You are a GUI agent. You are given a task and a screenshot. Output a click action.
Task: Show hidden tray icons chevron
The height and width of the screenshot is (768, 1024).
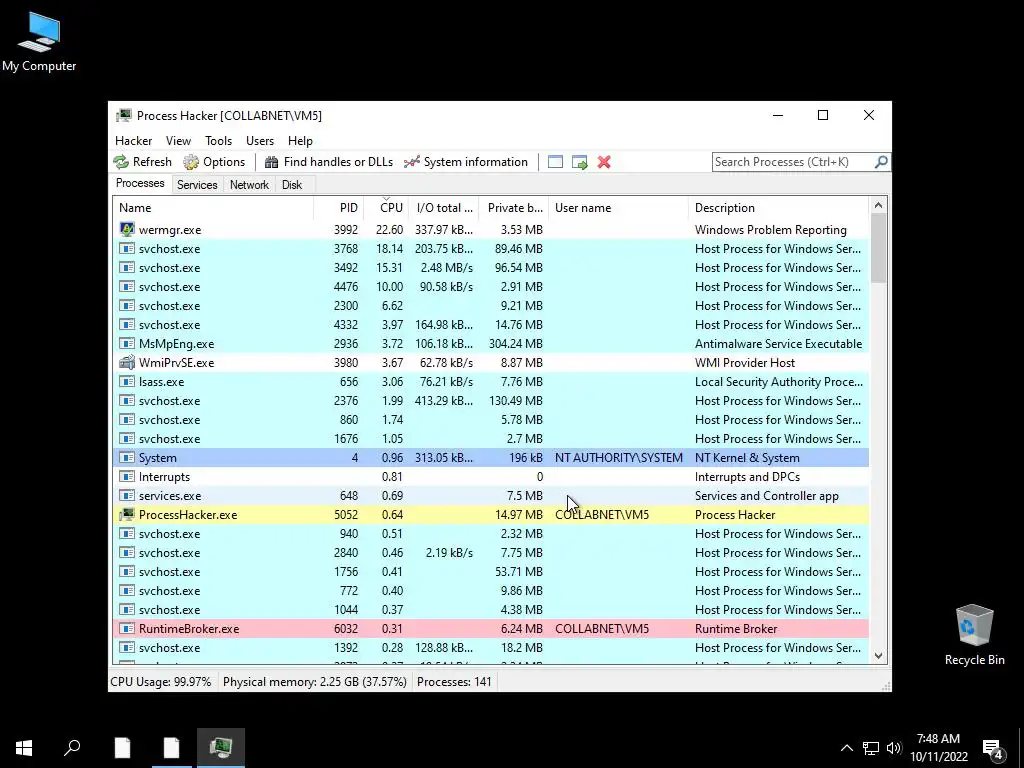(846, 748)
